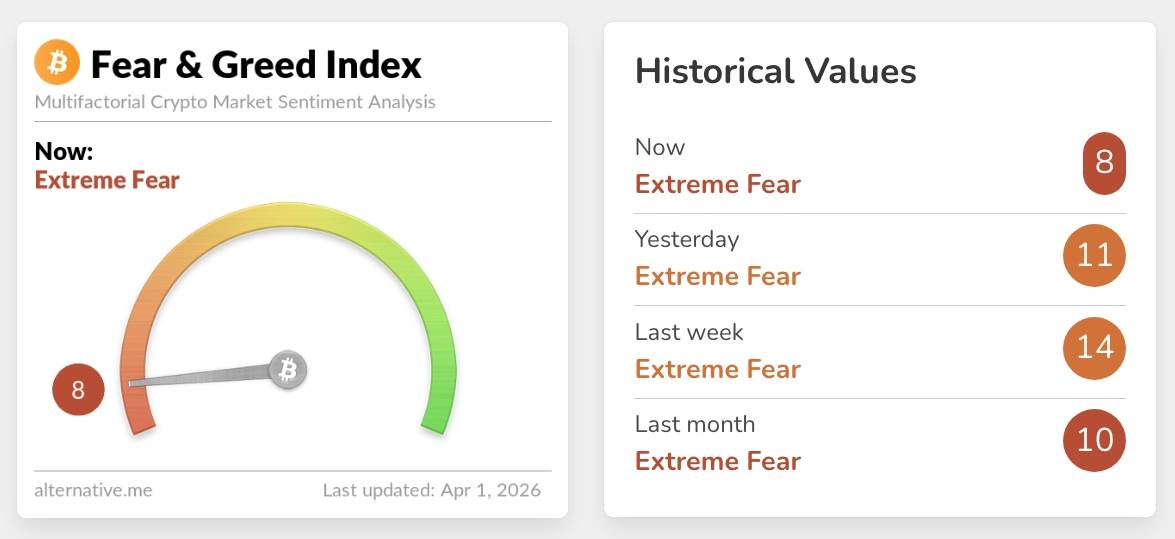Click the Bitcoin coin on gauge needle
This screenshot has height=539, width=1175.
point(288,370)
